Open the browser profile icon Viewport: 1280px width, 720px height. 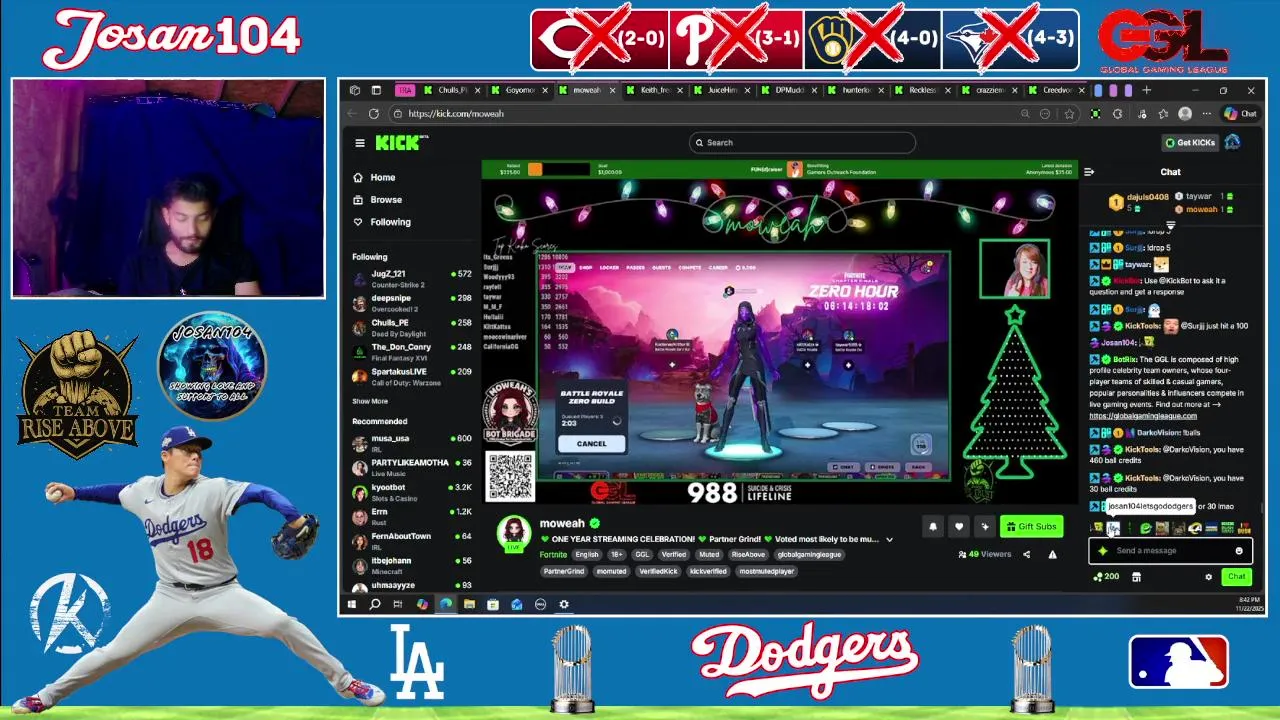1185,114
